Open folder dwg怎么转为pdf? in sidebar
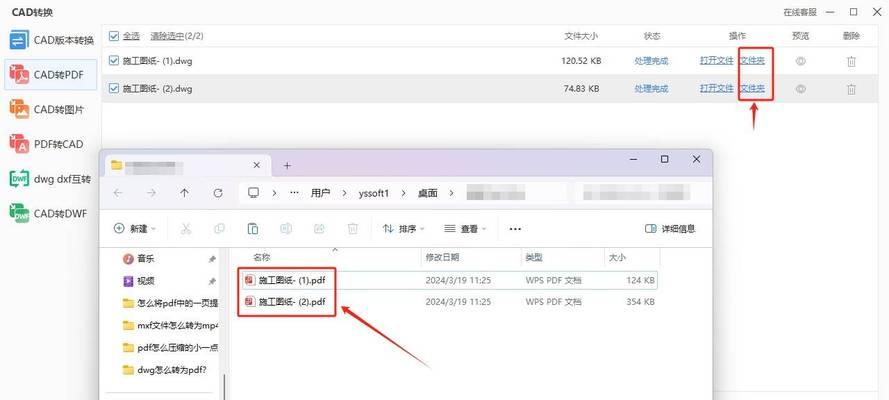 164,370
